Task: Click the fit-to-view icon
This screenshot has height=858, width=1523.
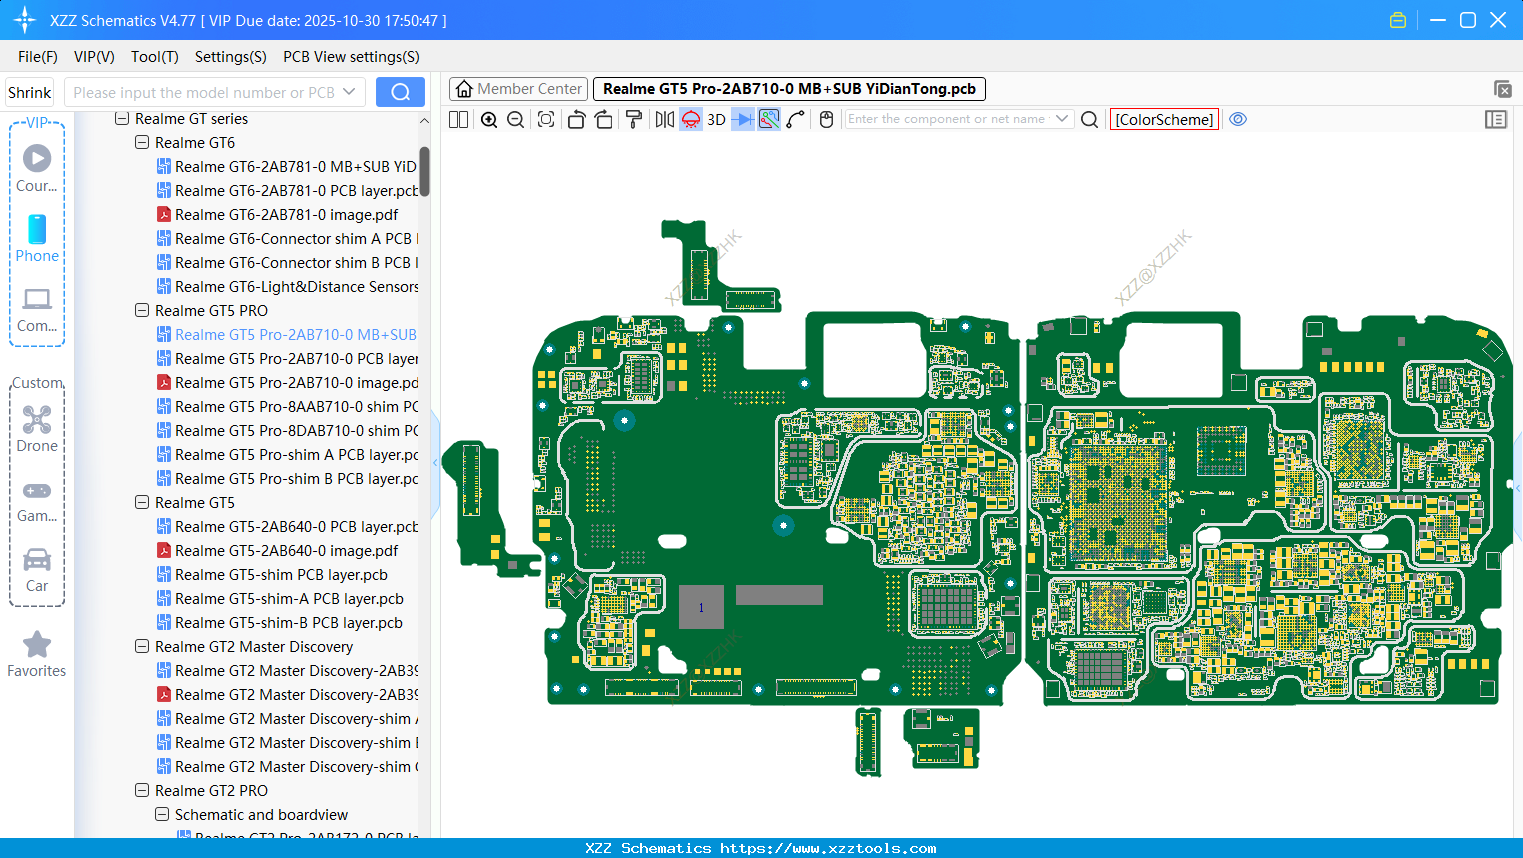Action: pyautogui.click(x=546, y=120)
